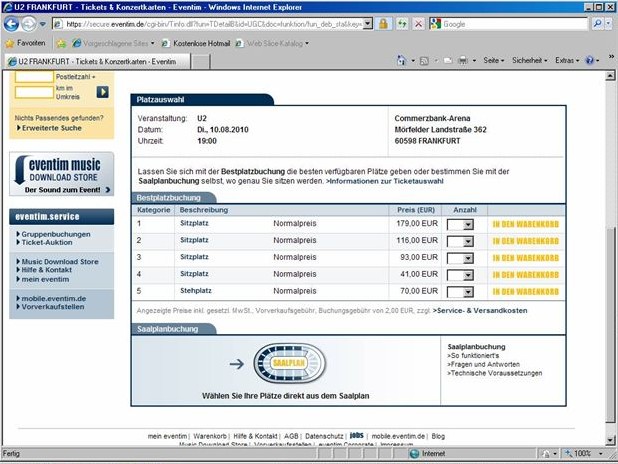This screenshot has height=464, width=618.
Task: Click the browser back button
Action: click(x=13, y=24)
